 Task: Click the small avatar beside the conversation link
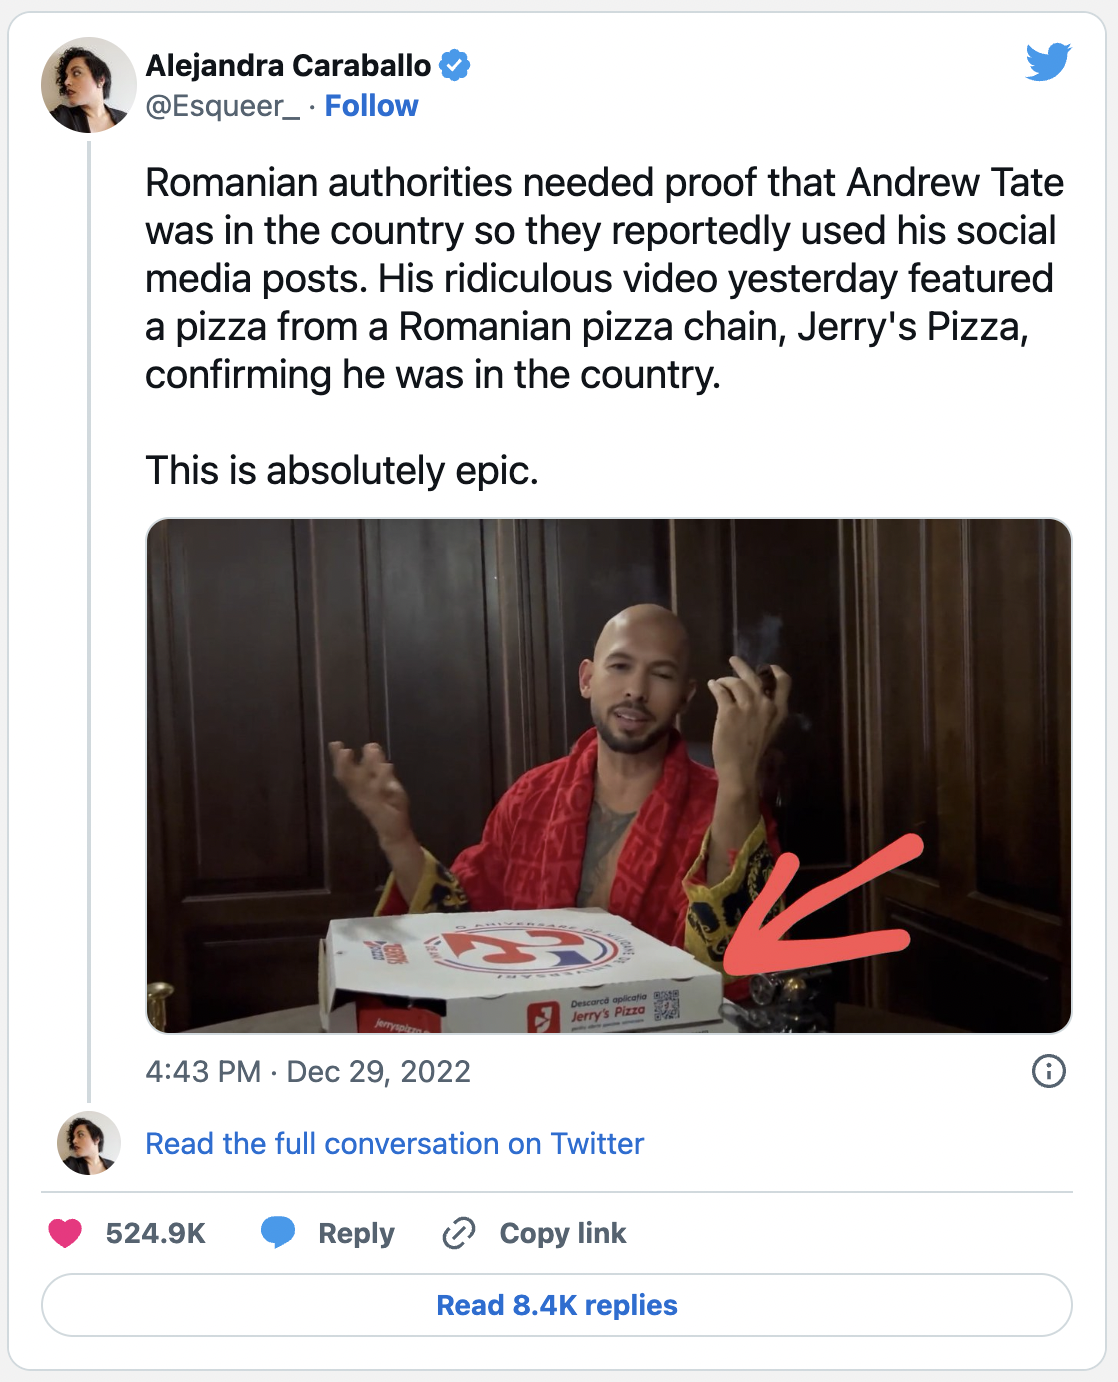88,1142
